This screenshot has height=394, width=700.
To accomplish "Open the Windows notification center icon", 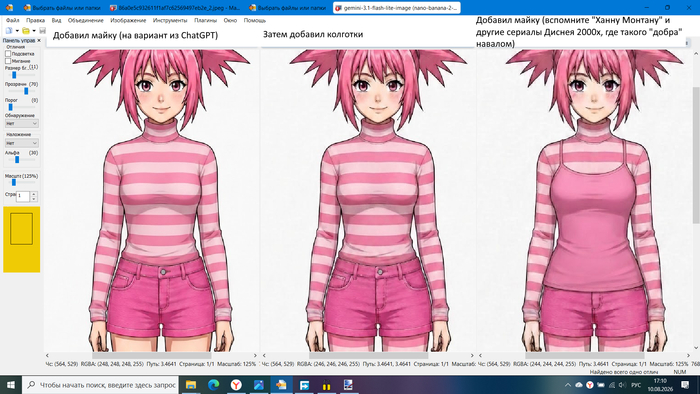I will (685, 385).
